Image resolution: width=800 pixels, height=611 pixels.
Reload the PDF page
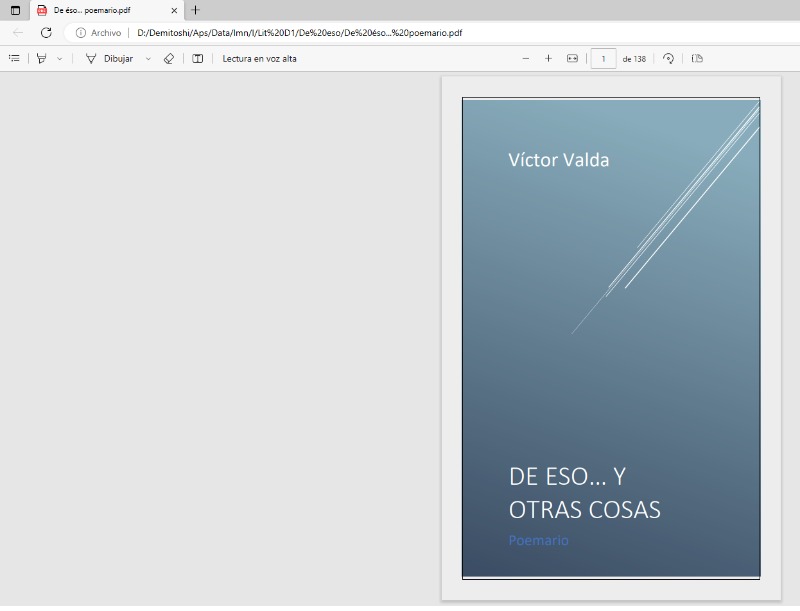coord(46,33)
